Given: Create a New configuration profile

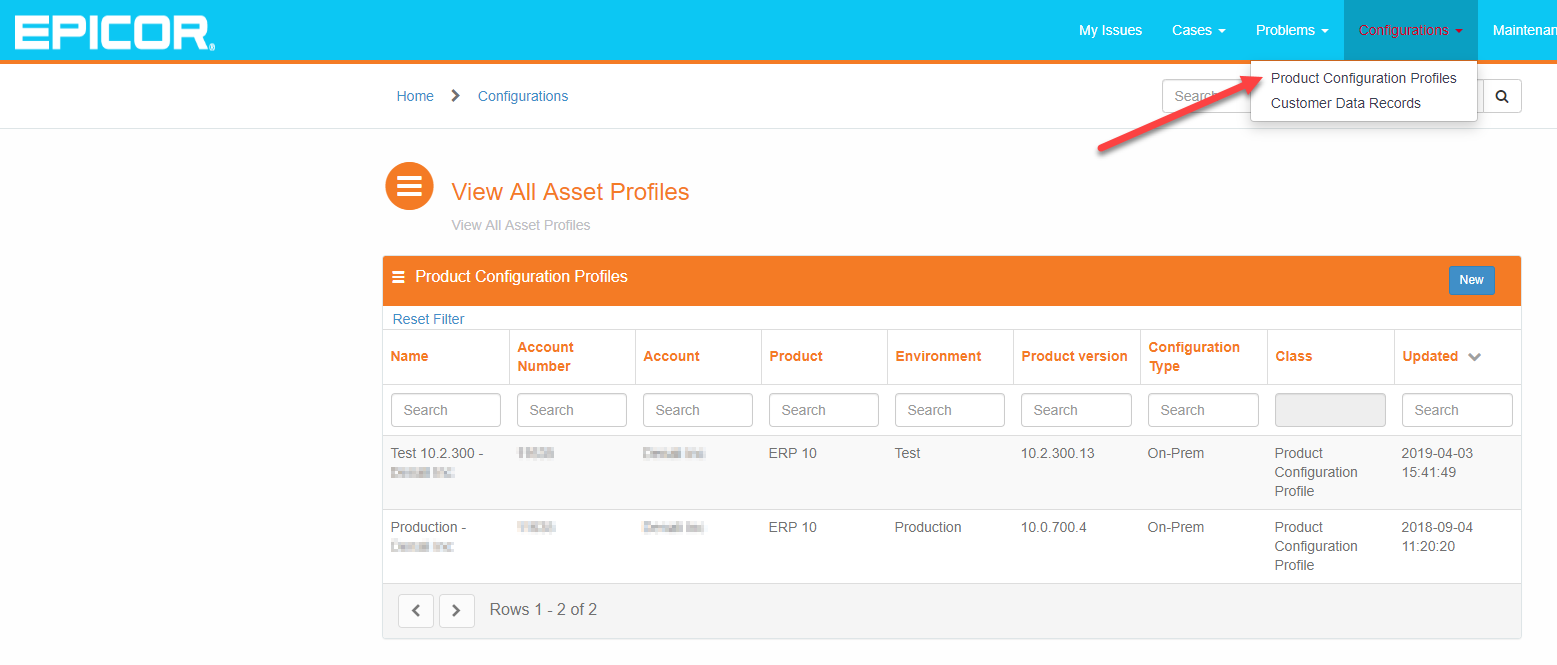Looking at the screenshot, I should [x=1471, y=280].
